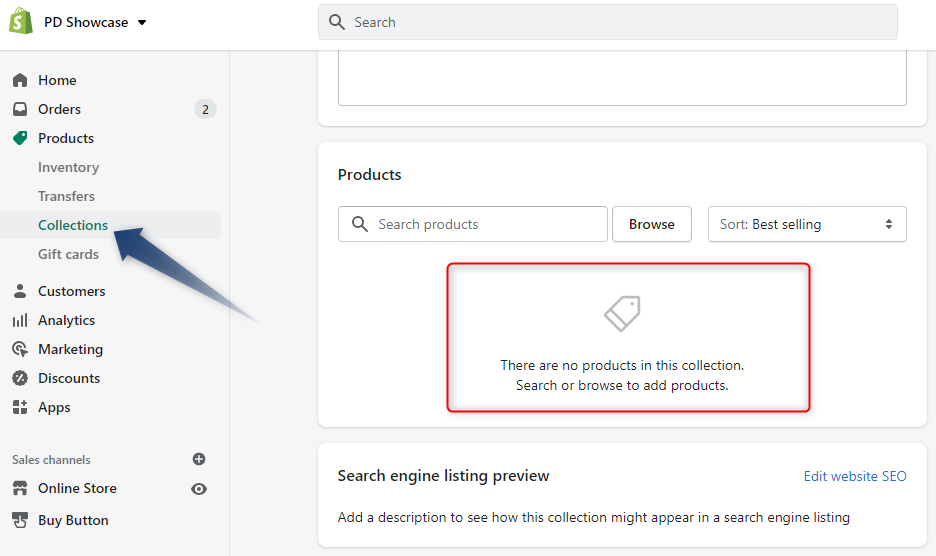This screenshot has width=936, height=556.
Task: Click the Customers person icon
Action: [x=20, y=291]
